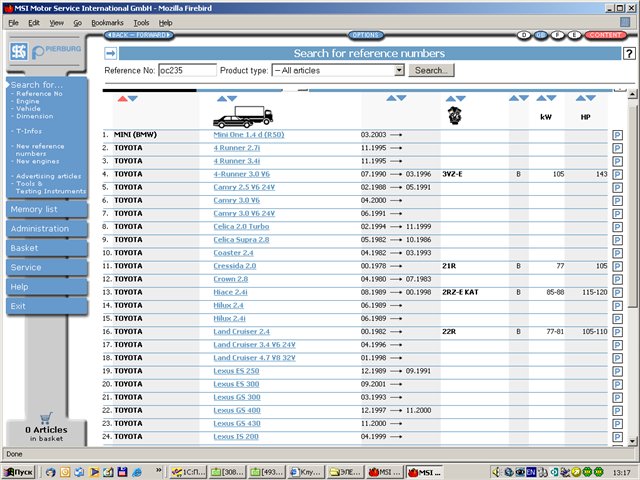
Task: Click the OPTIONS button
Action: click(366, 35)
